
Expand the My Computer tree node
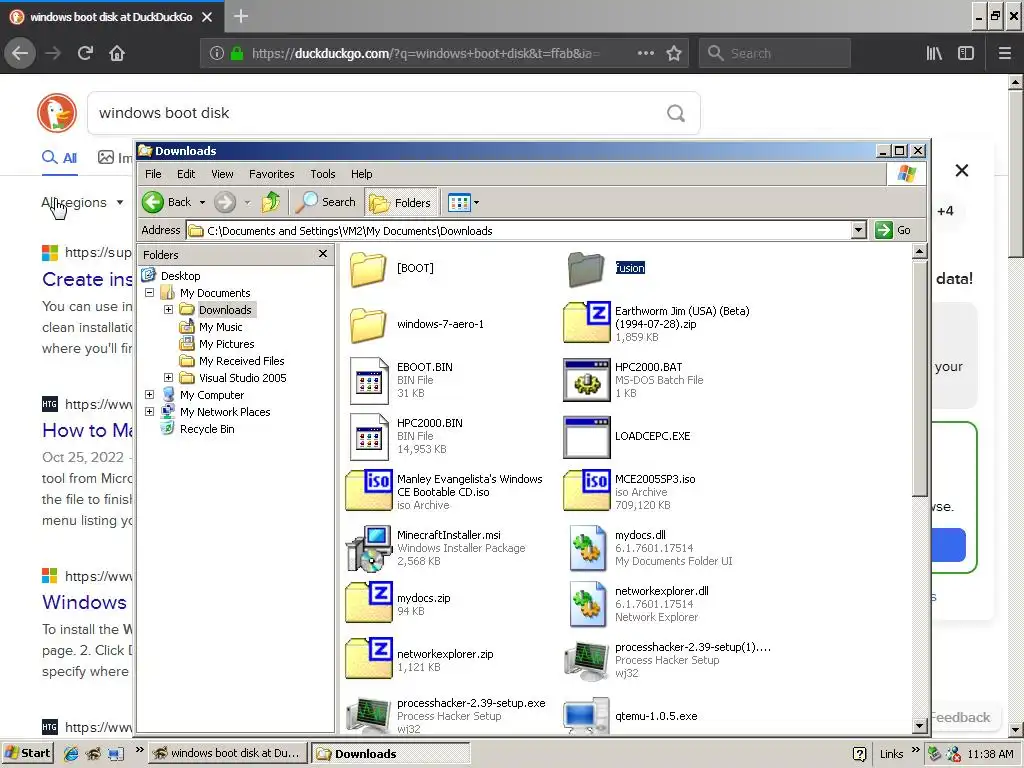click(x=150, y=394)
